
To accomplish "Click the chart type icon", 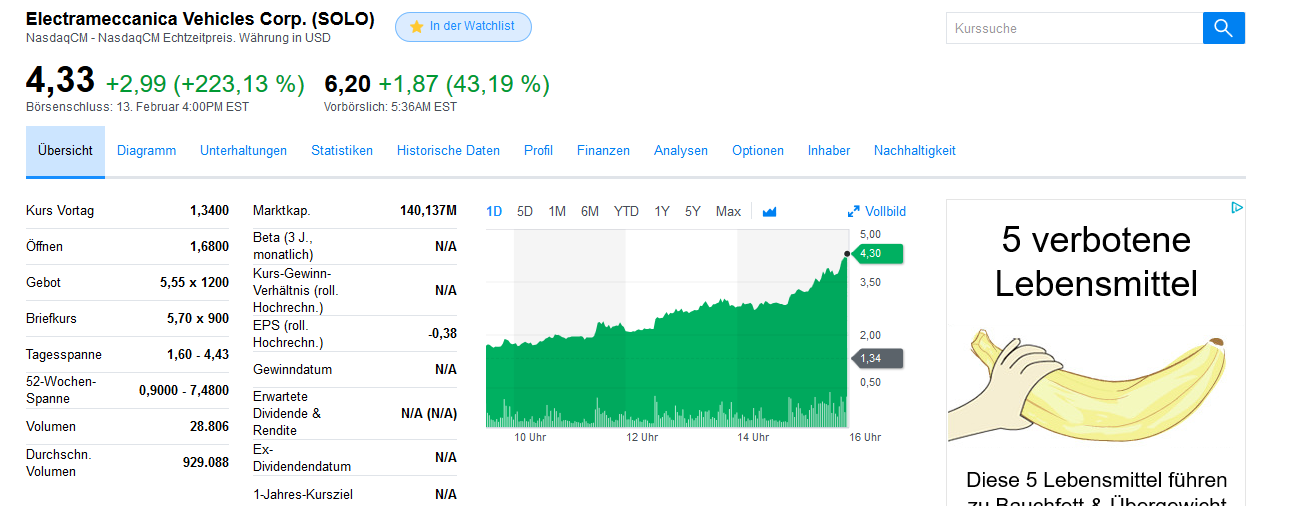I will [x=769, y=211].
